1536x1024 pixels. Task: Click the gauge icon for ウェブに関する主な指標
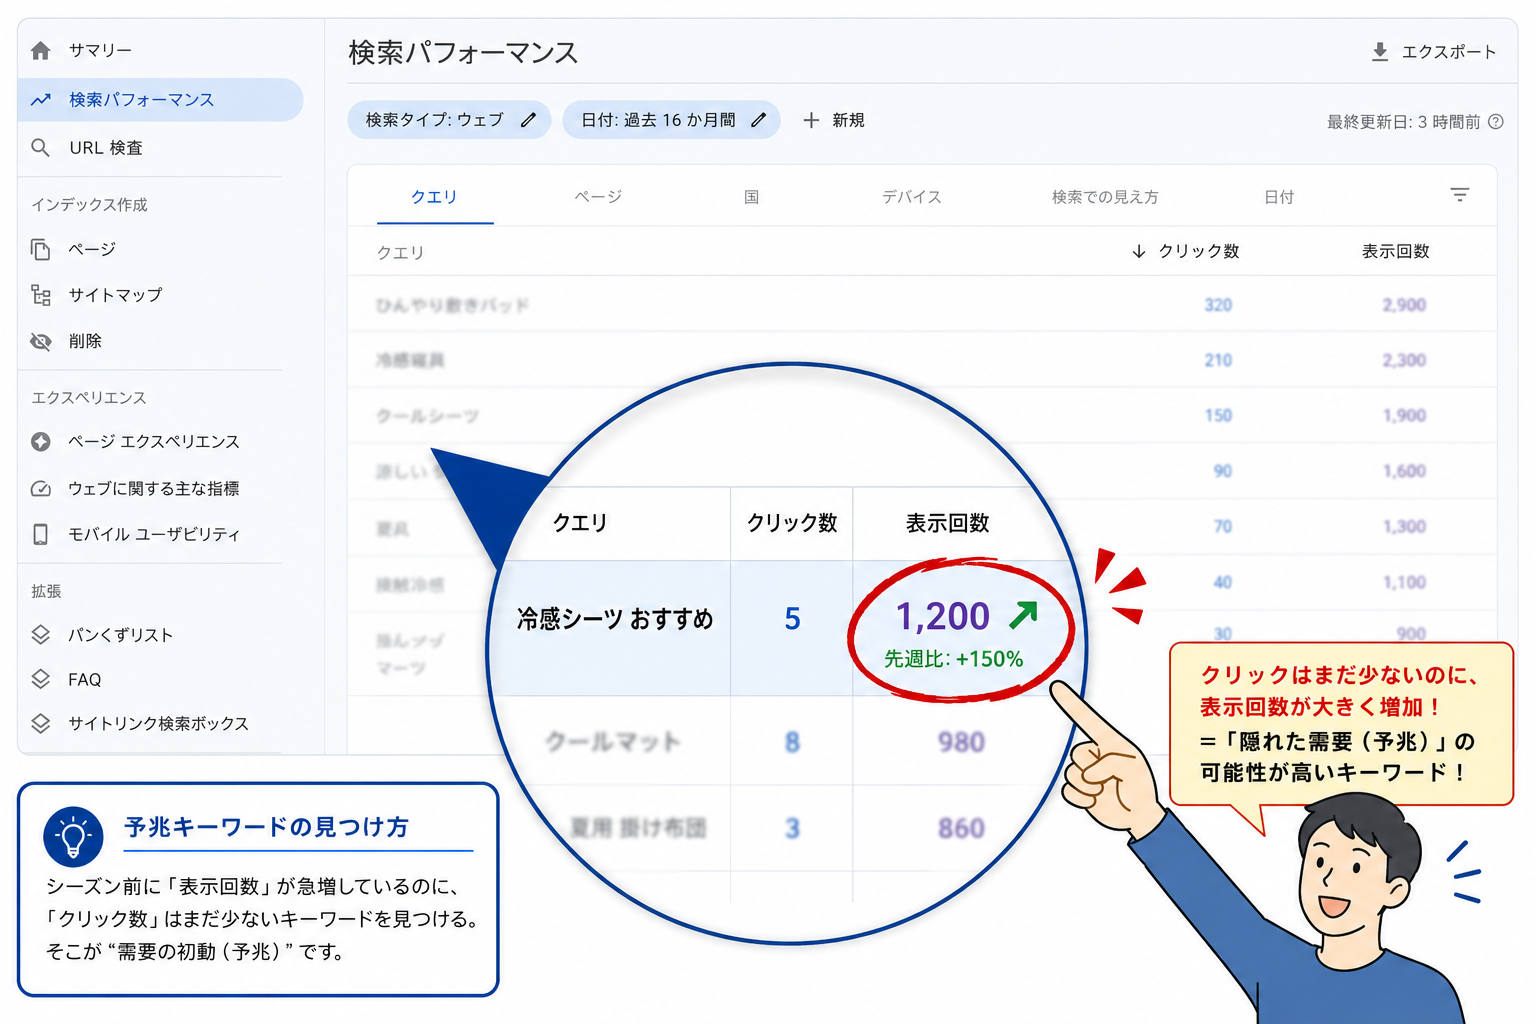click(x=41, y=489)
